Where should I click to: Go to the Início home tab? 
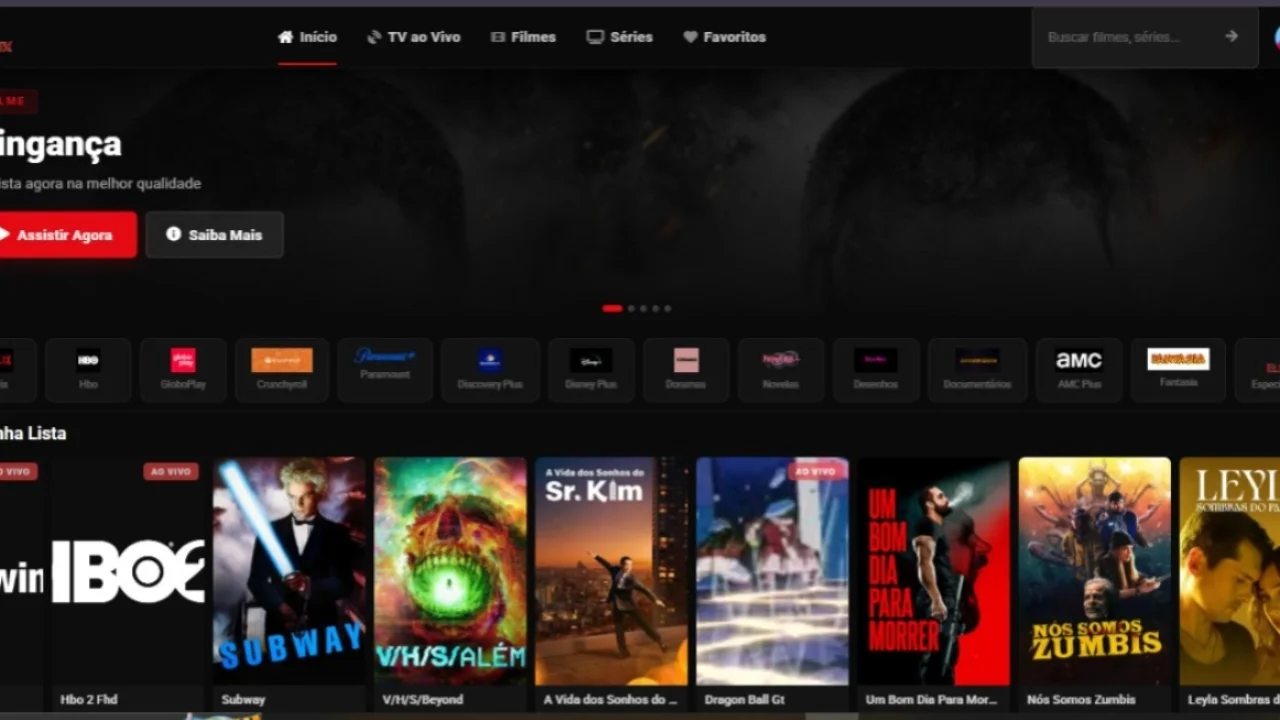[307, 37]
